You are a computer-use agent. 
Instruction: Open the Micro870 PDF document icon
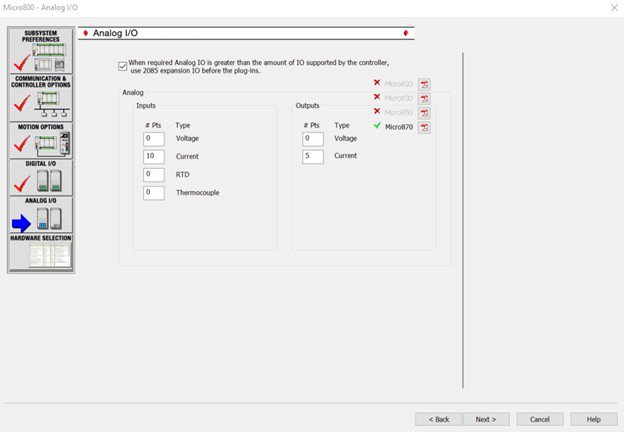click(x=424, y=127)
